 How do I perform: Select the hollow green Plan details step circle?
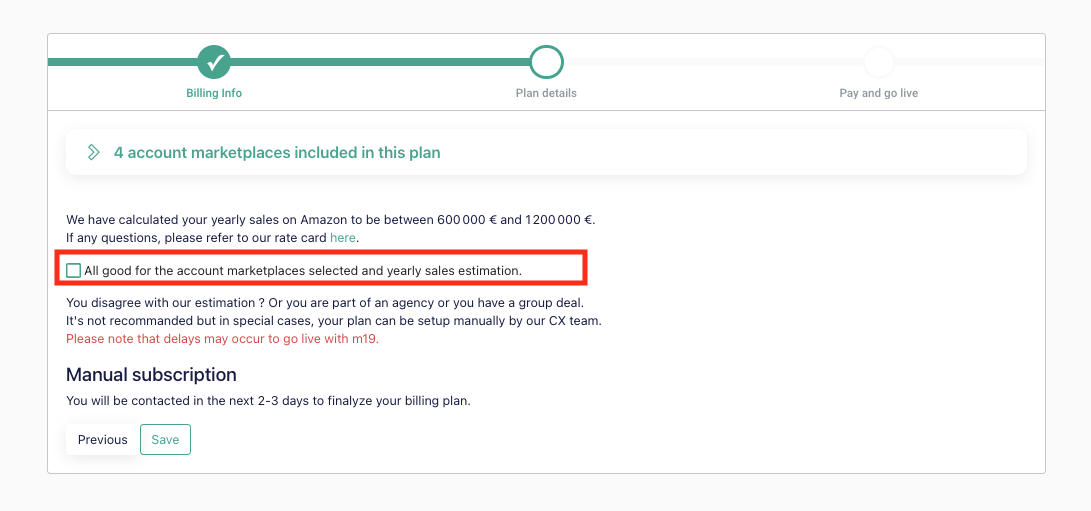click(546, 62)
